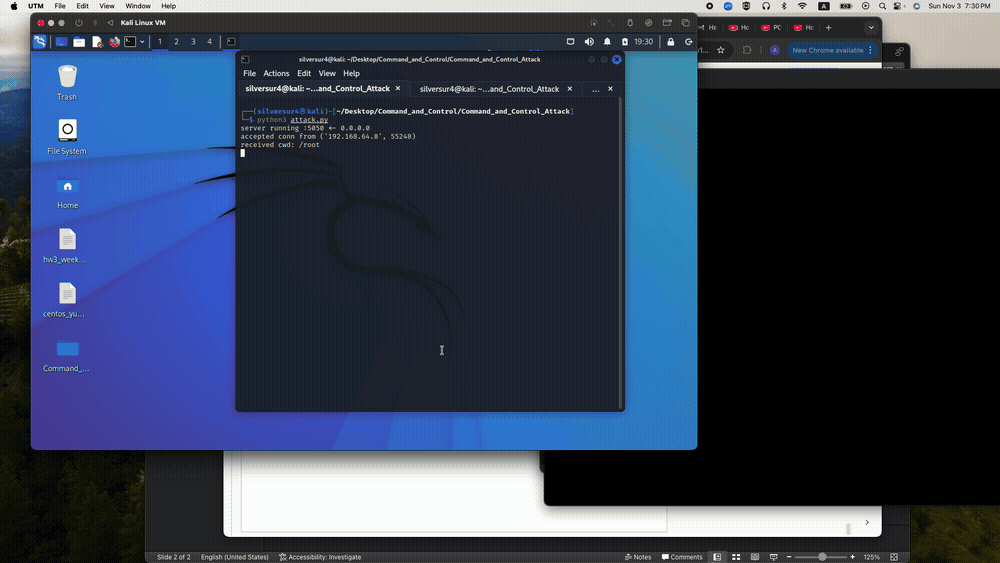Close the second terminal tab
The width and height of the screenshot is (1000, 563).
pyautogui.click(x=570, y=89)
